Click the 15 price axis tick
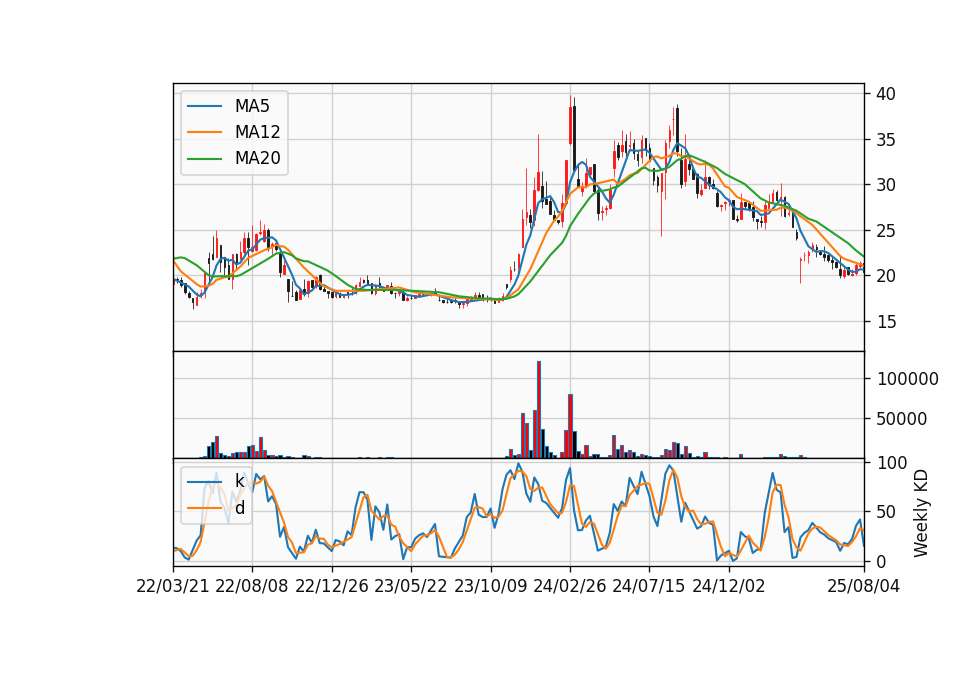Viewport: 960px width, 690px height. coord(886,321)
